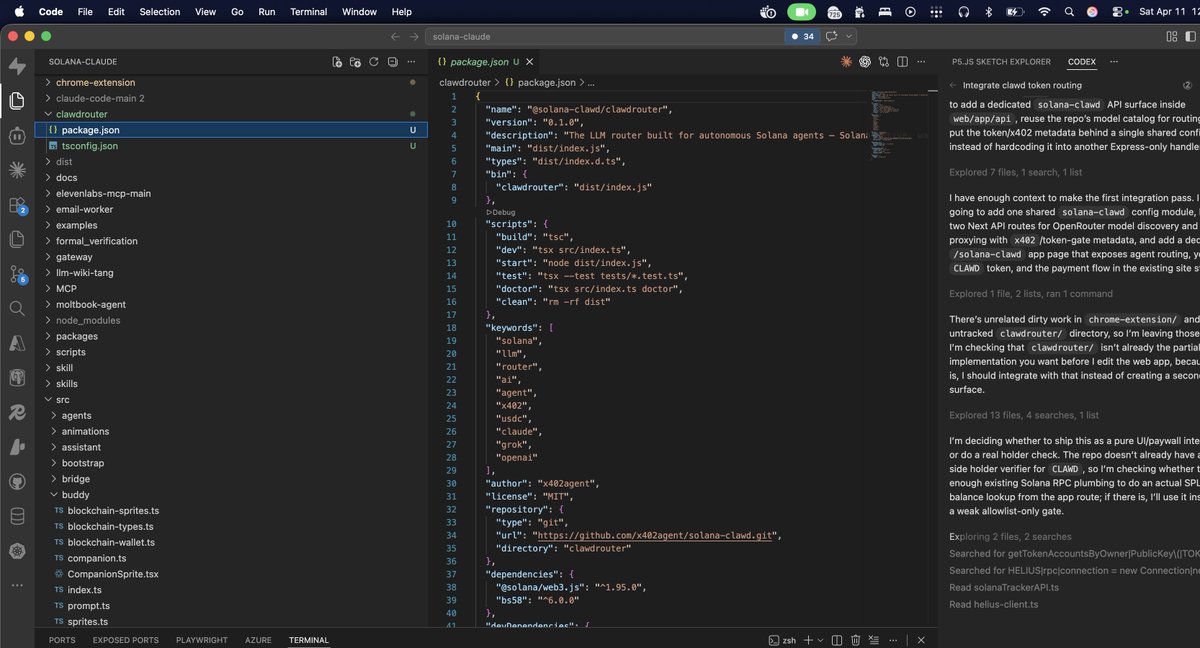Click the New Folder icon in explorer header
This screenshot has width=1200, height=648.
(355, 62)
